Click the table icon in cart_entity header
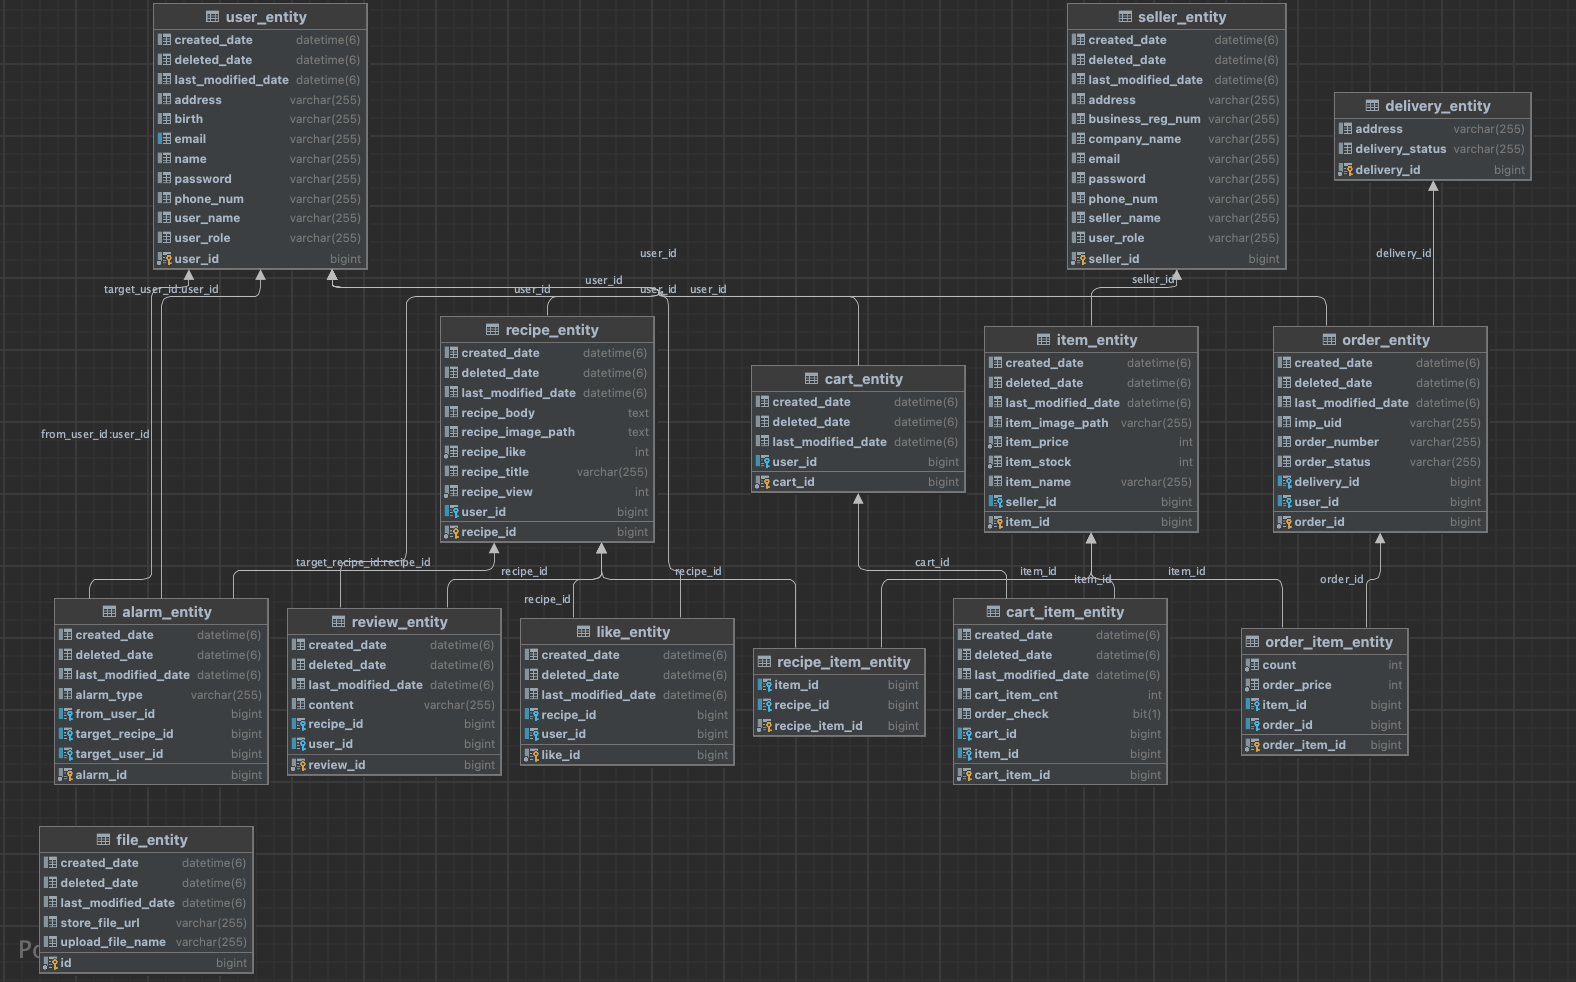 [811, 379]
